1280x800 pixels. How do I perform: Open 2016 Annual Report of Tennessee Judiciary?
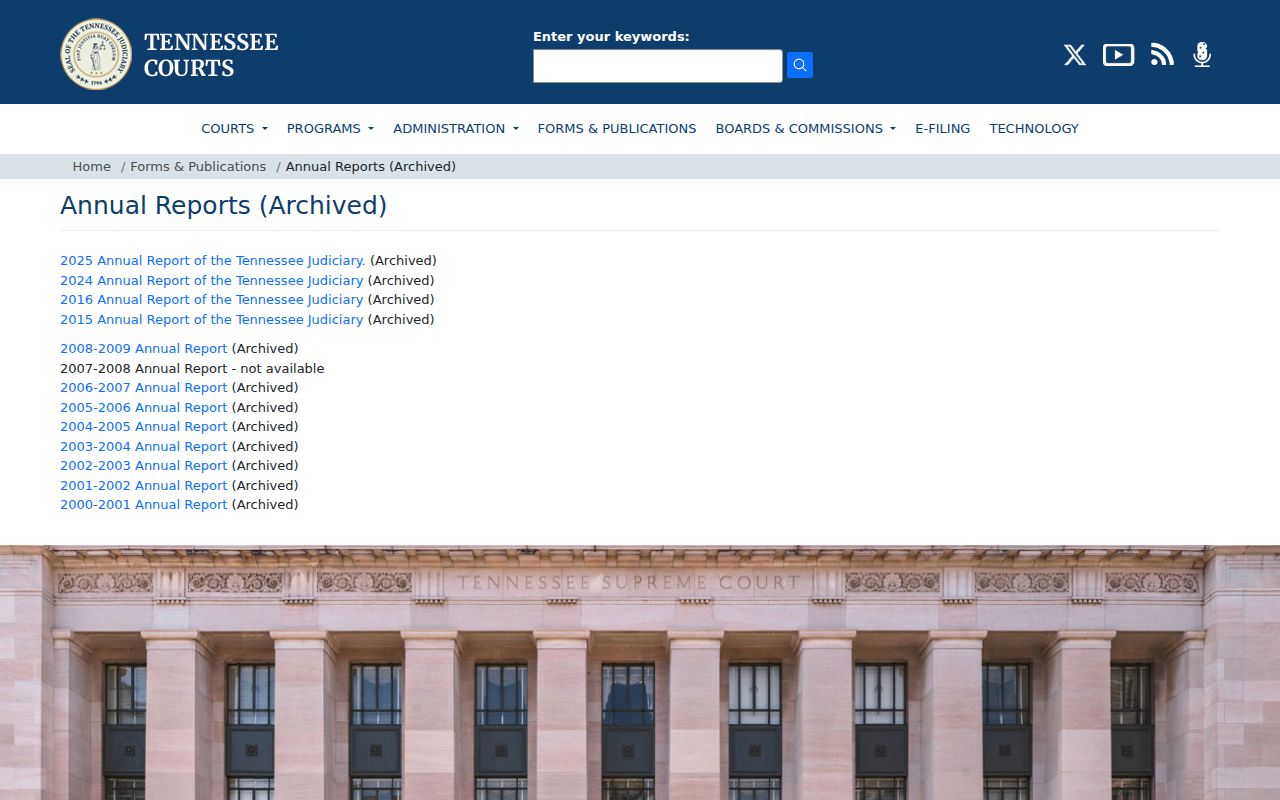coord(212,300)
